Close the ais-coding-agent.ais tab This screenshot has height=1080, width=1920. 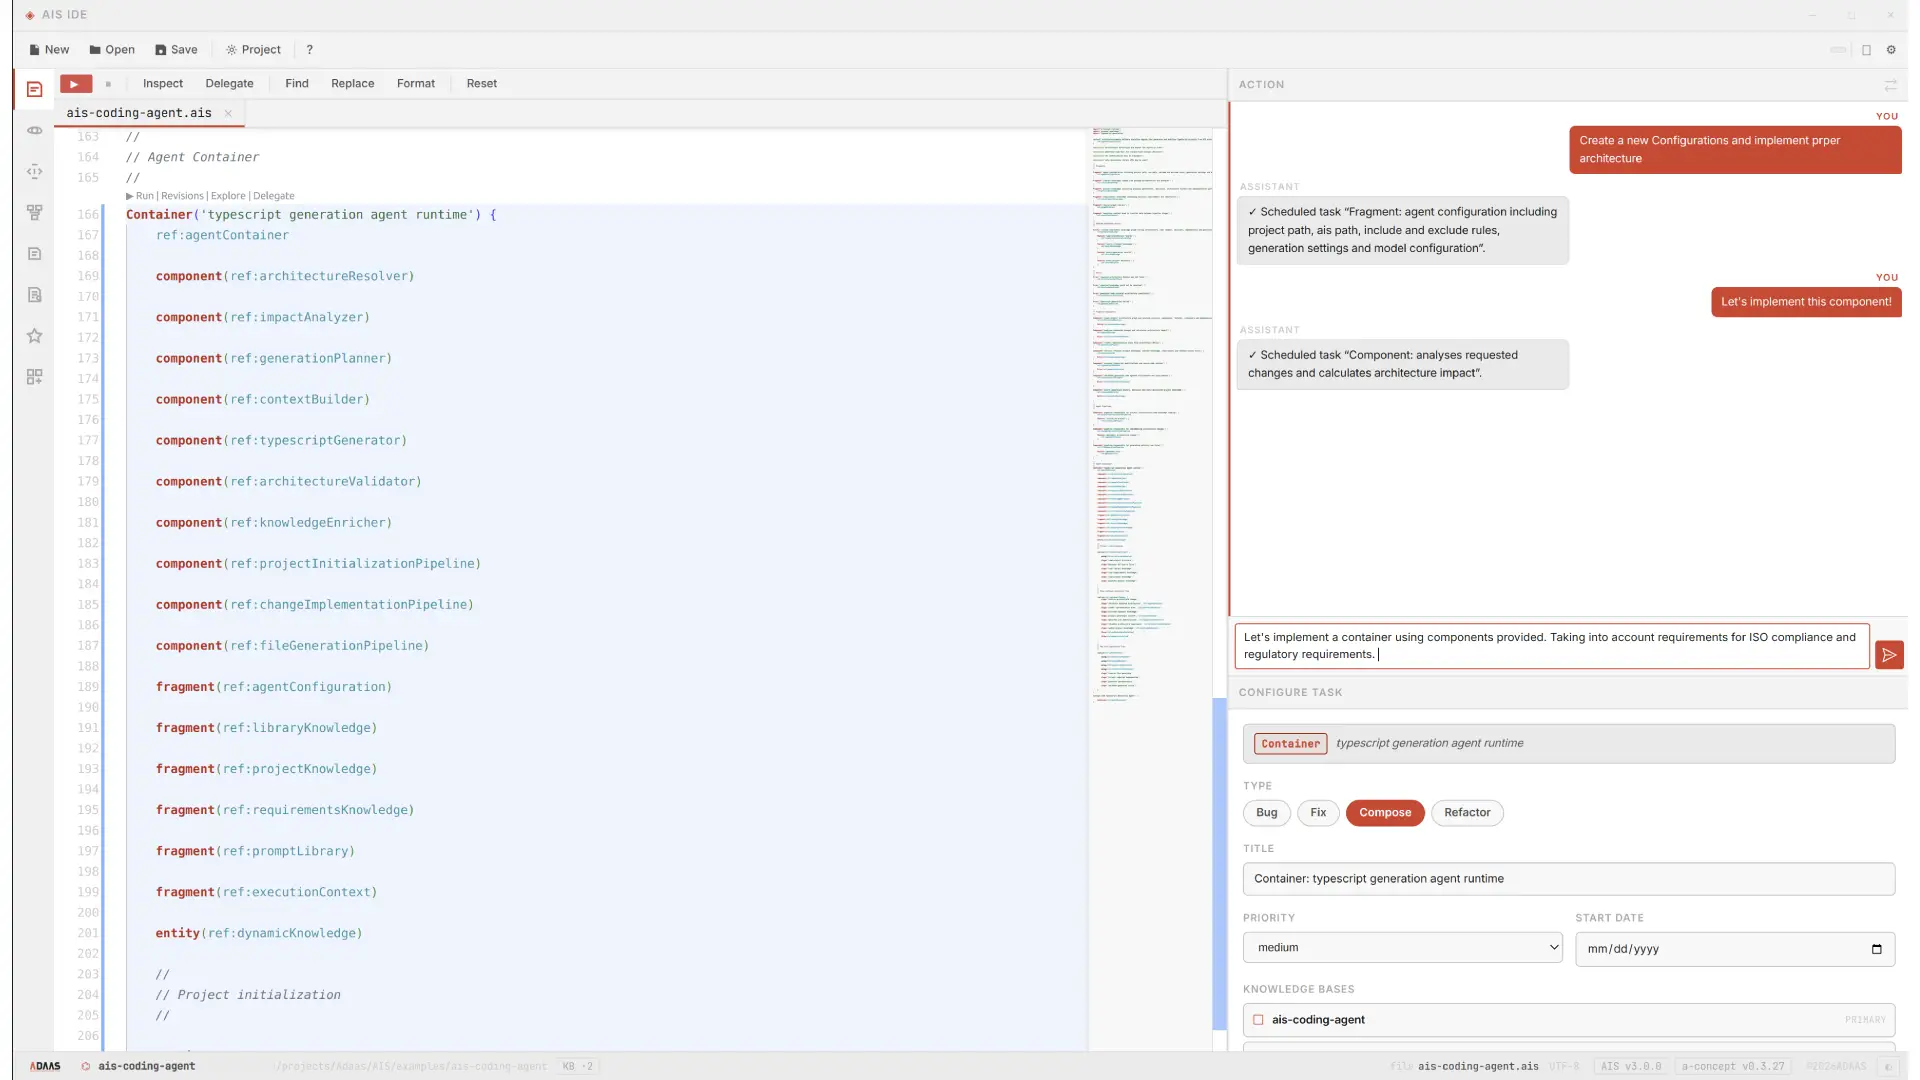(228, 113)
